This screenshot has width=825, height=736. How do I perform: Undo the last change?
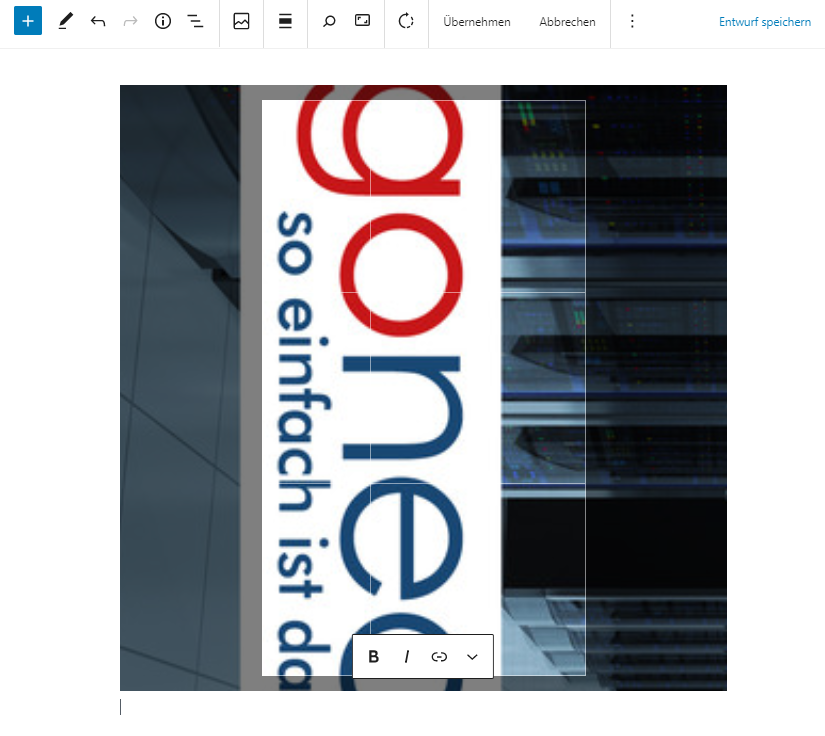[98, 21]
